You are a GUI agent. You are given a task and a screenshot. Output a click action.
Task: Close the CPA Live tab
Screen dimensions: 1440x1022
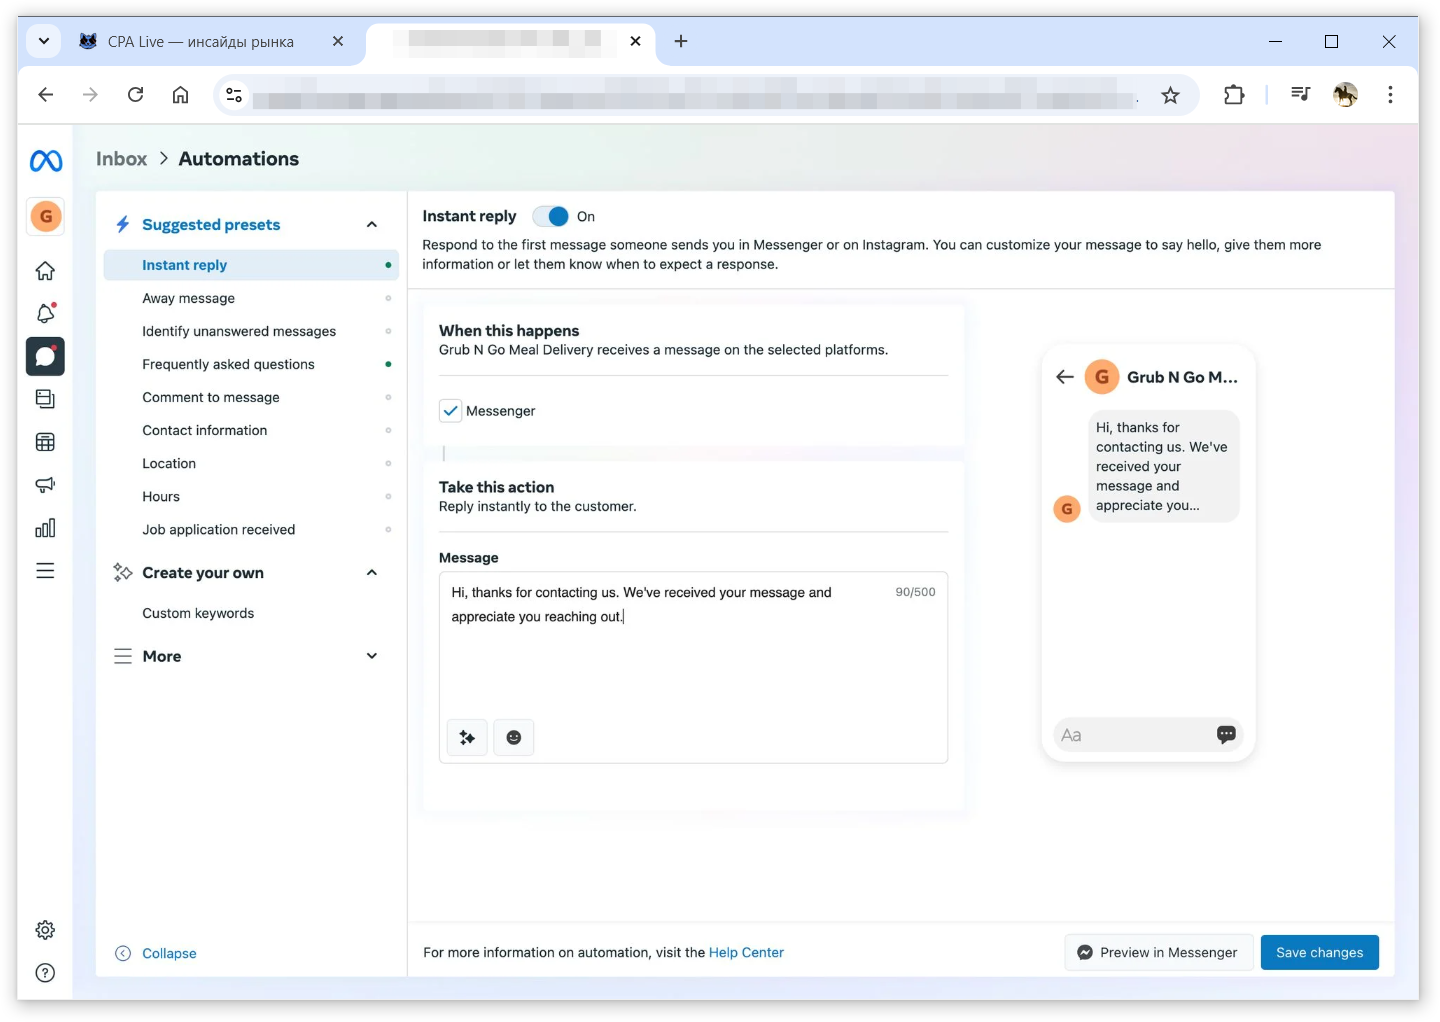point(338,41)
